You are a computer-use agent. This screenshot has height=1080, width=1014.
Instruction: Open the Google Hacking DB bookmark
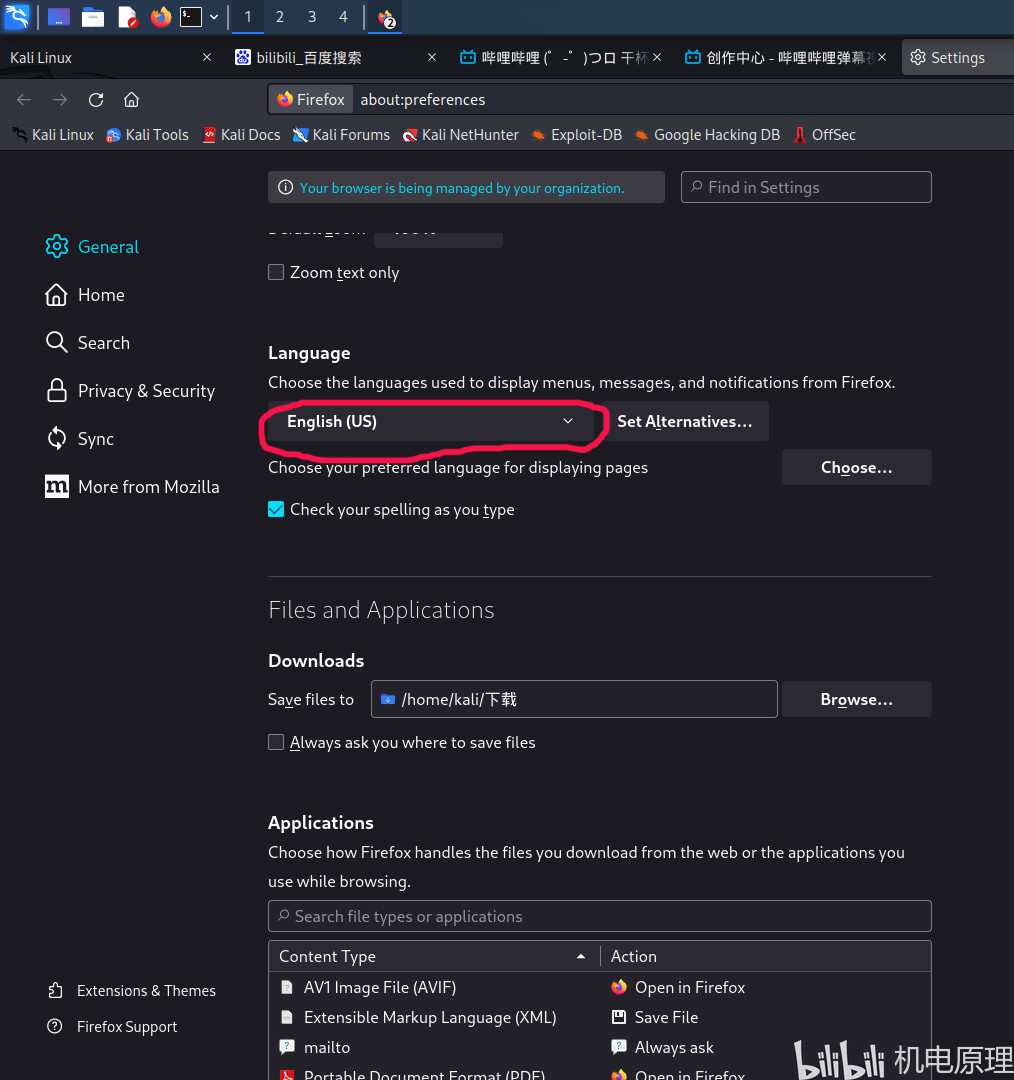click(707, 135)
